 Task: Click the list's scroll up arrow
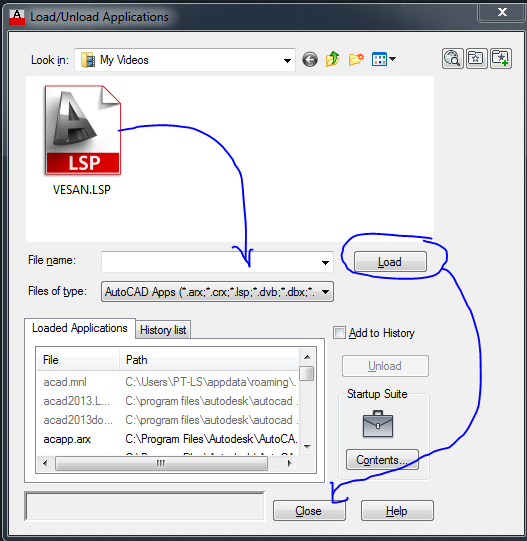point(307,357)
